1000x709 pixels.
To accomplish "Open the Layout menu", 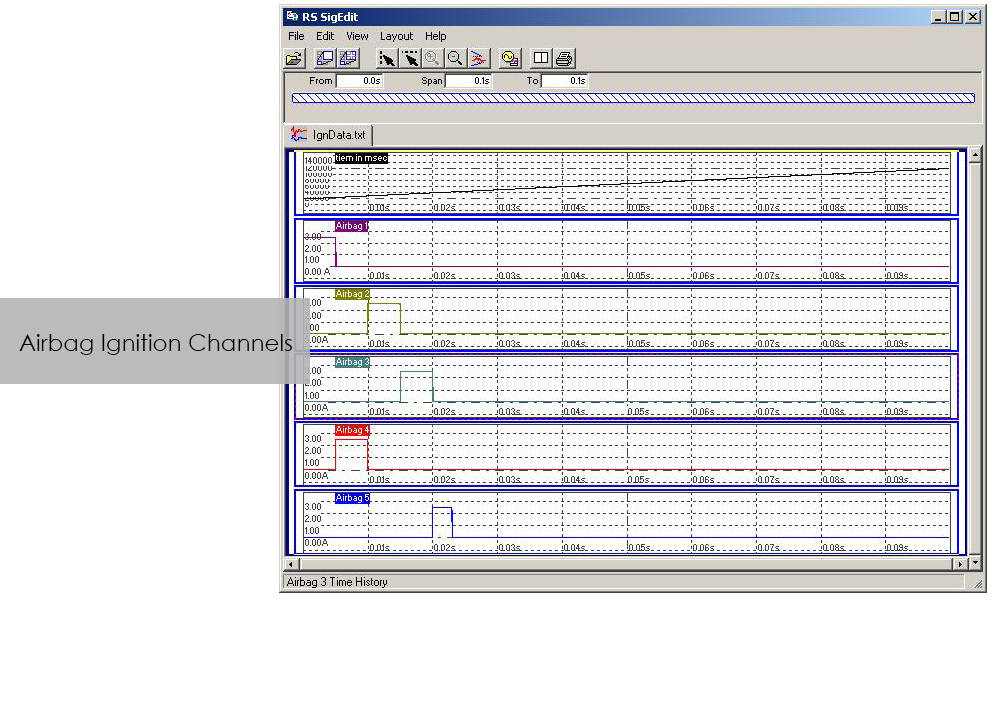I will [396, 36].
